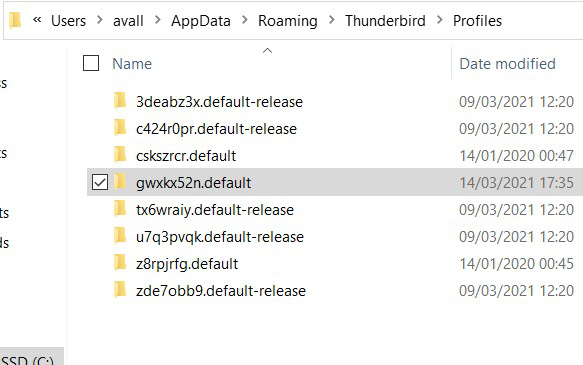Viewport: 583px width, 365px height.
Task: Toggle the select-all checkbox next to Name
Action: [91, 63]
